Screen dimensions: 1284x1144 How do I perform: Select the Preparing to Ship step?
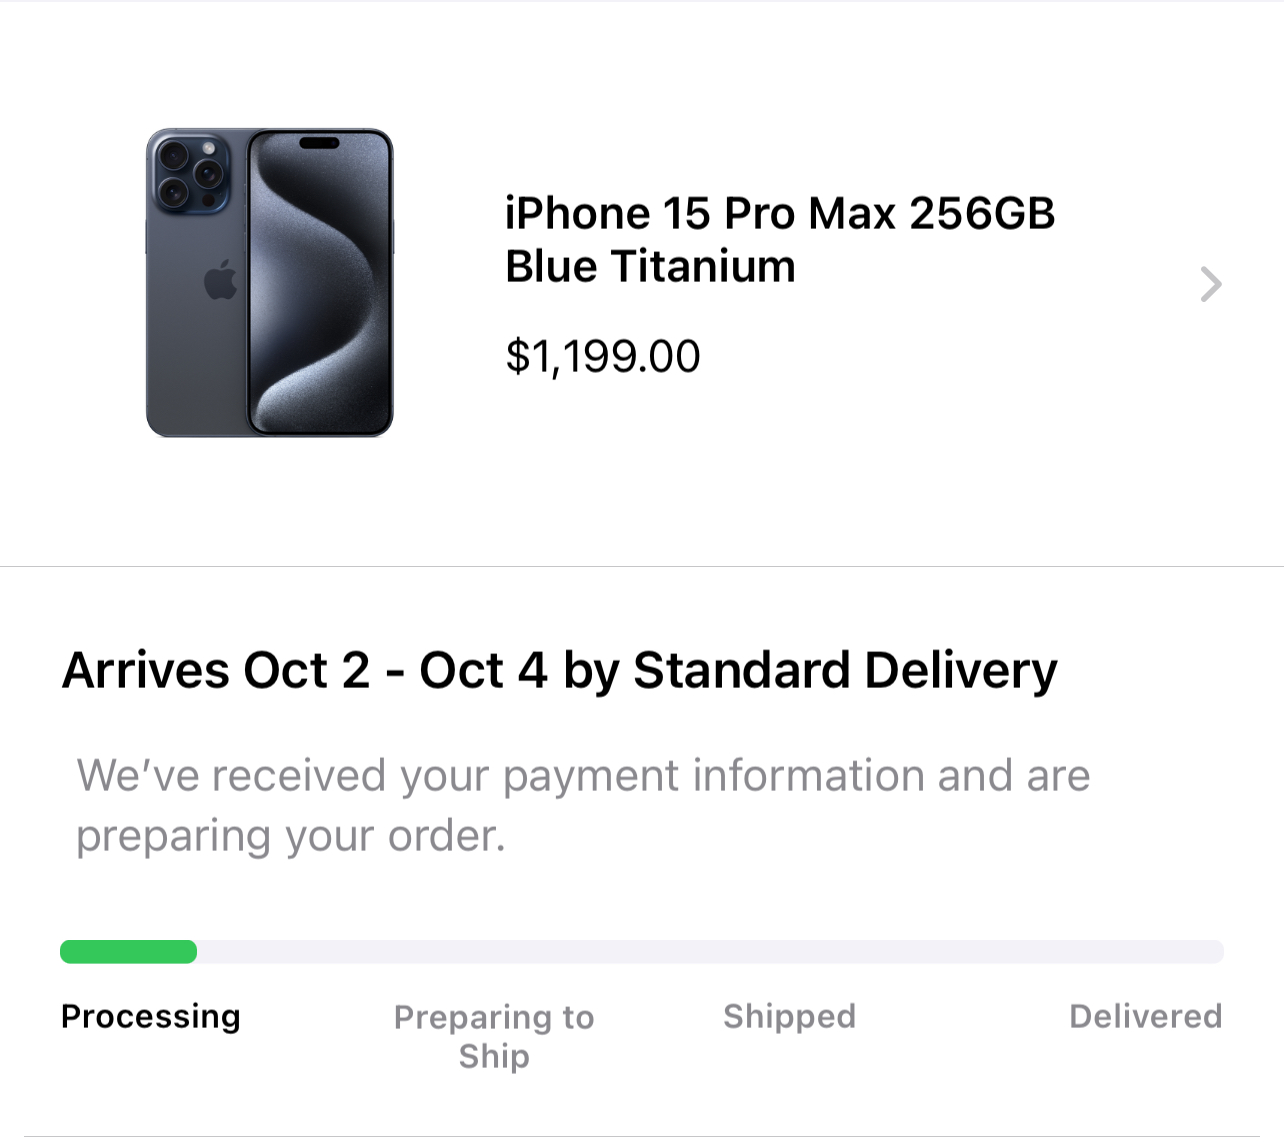494,1036
